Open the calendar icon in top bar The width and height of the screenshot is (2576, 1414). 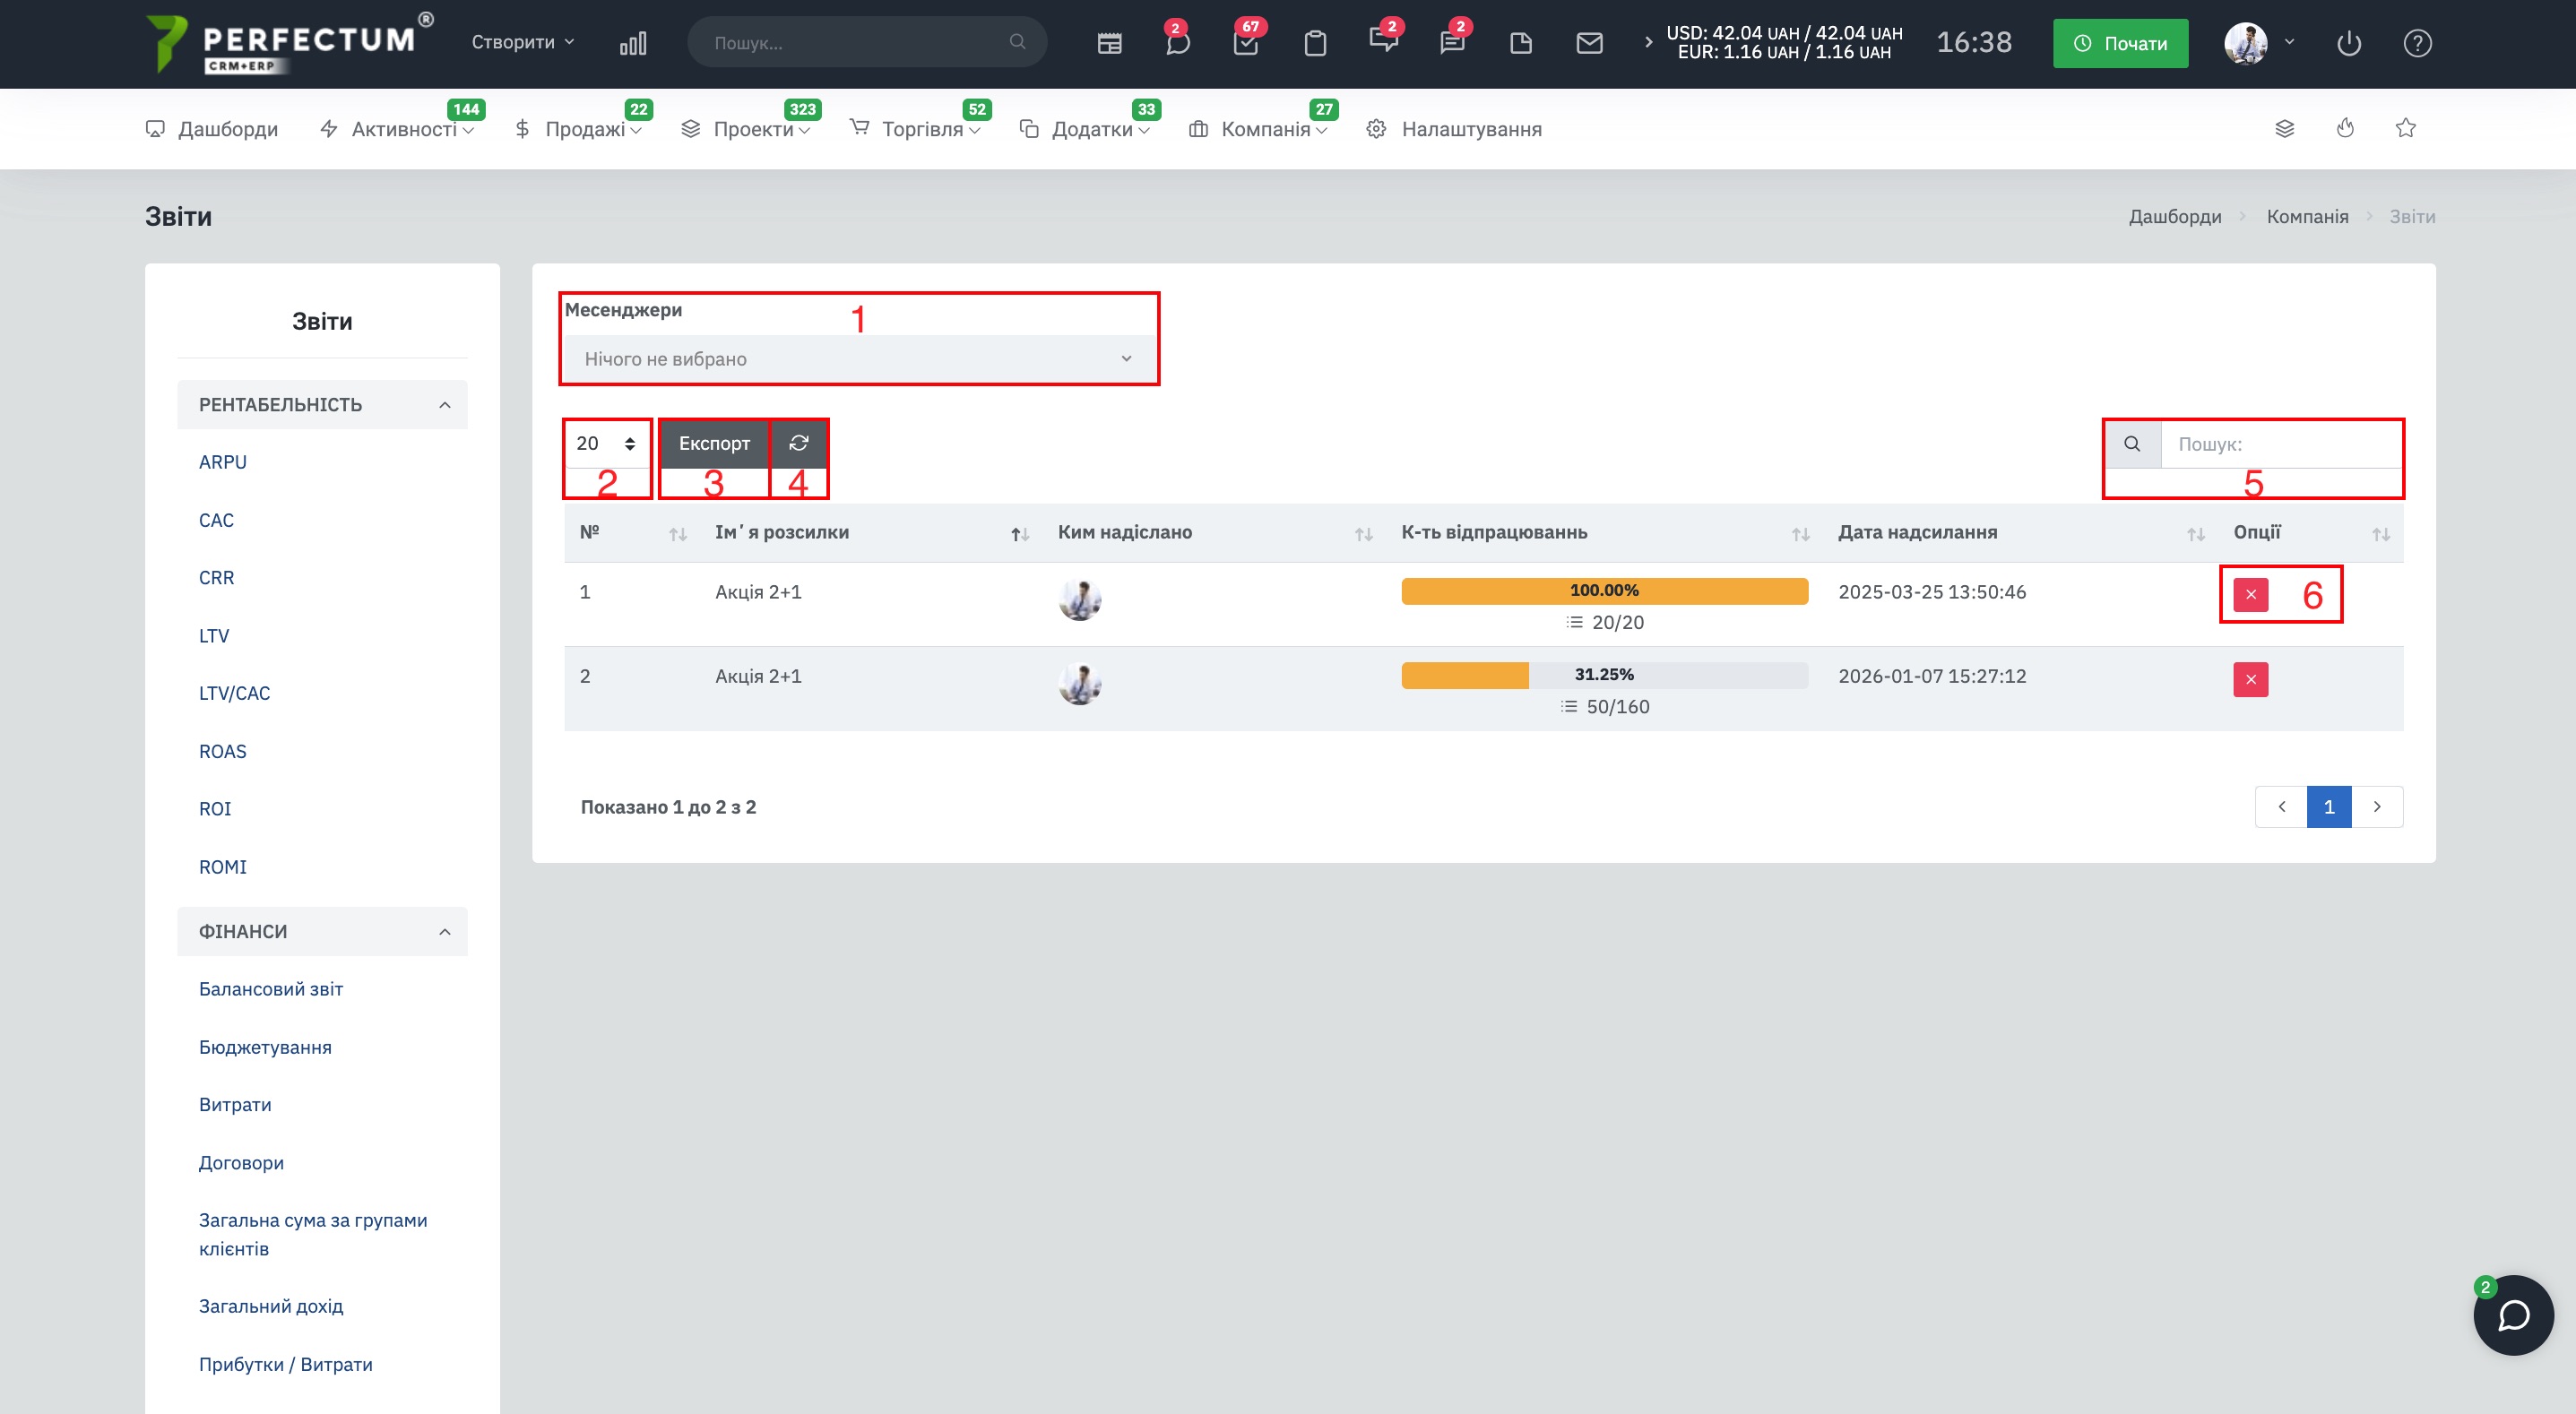pos(1109,43)
